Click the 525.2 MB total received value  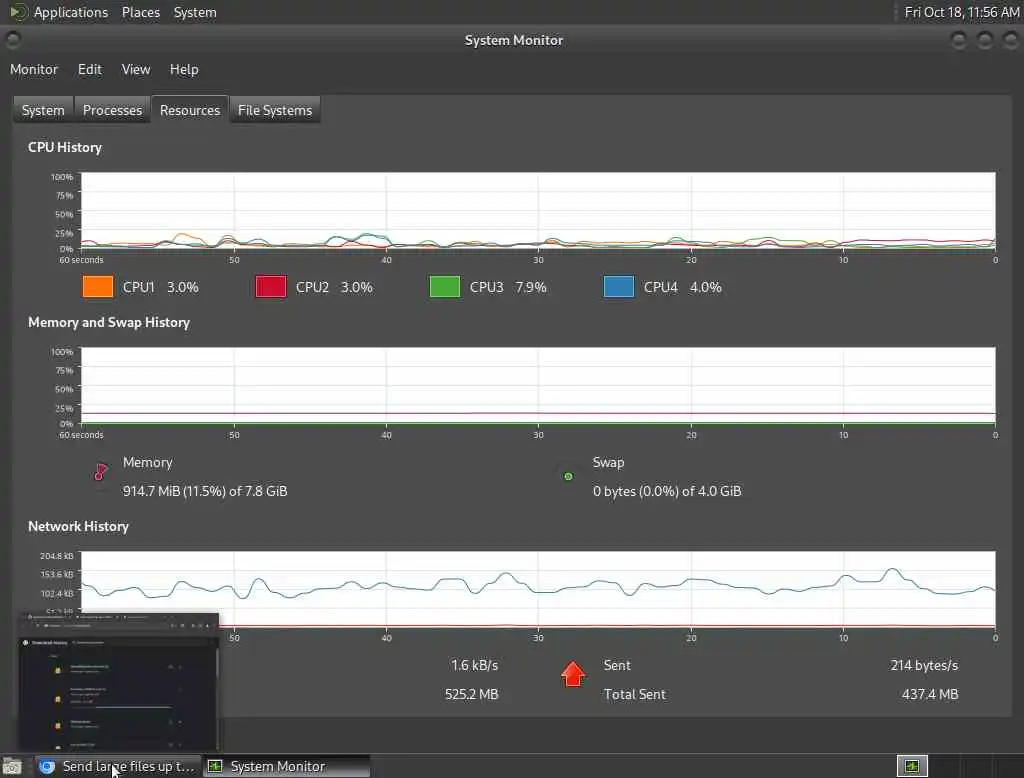[472, 694]
